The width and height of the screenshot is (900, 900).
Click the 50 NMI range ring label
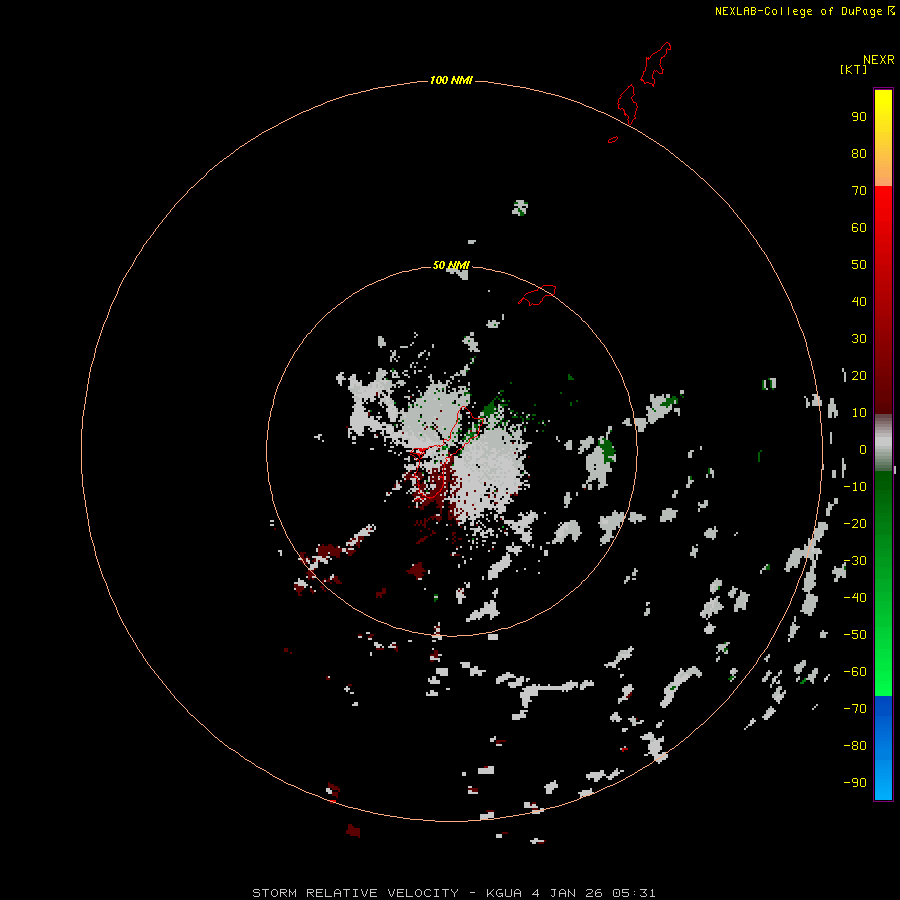click(451, 265)
